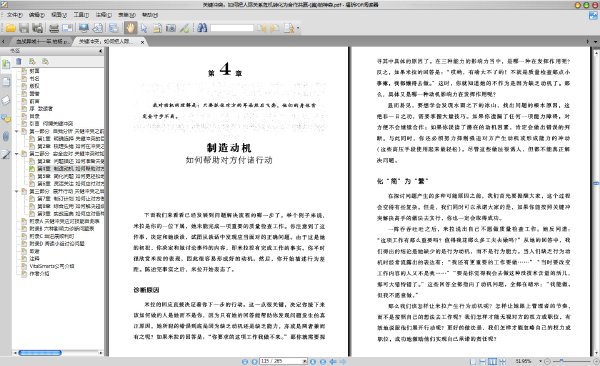Click the Save As icon in toolbar
The height and width of the screenshot is (366, 600).
coord(38,28)
